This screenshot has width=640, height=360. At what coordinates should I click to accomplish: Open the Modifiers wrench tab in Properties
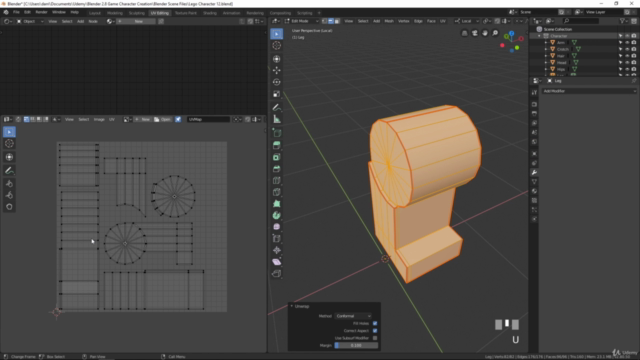(x=534, y=172)
